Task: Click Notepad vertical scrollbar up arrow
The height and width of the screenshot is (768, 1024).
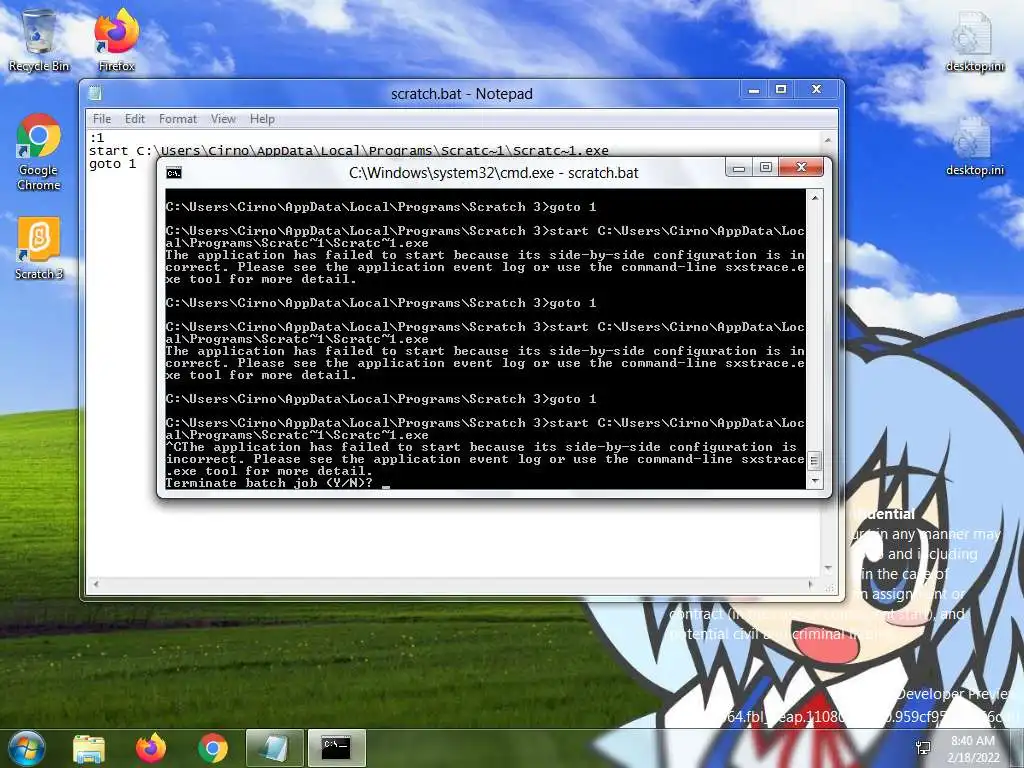Action: coord(828,140)
